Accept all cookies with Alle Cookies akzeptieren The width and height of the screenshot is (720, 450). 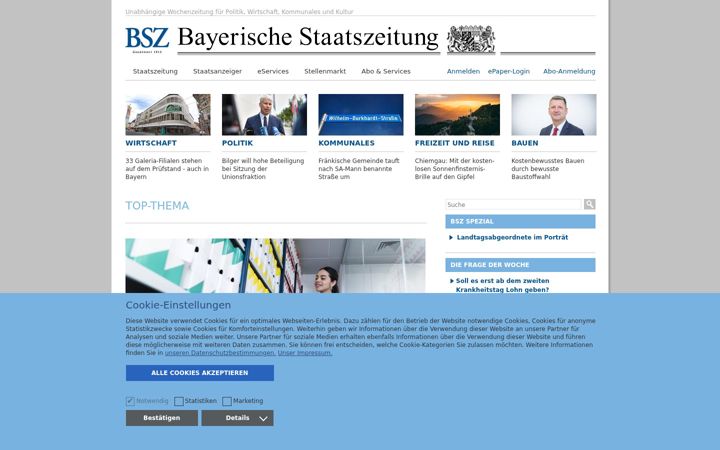coord(200,373)
